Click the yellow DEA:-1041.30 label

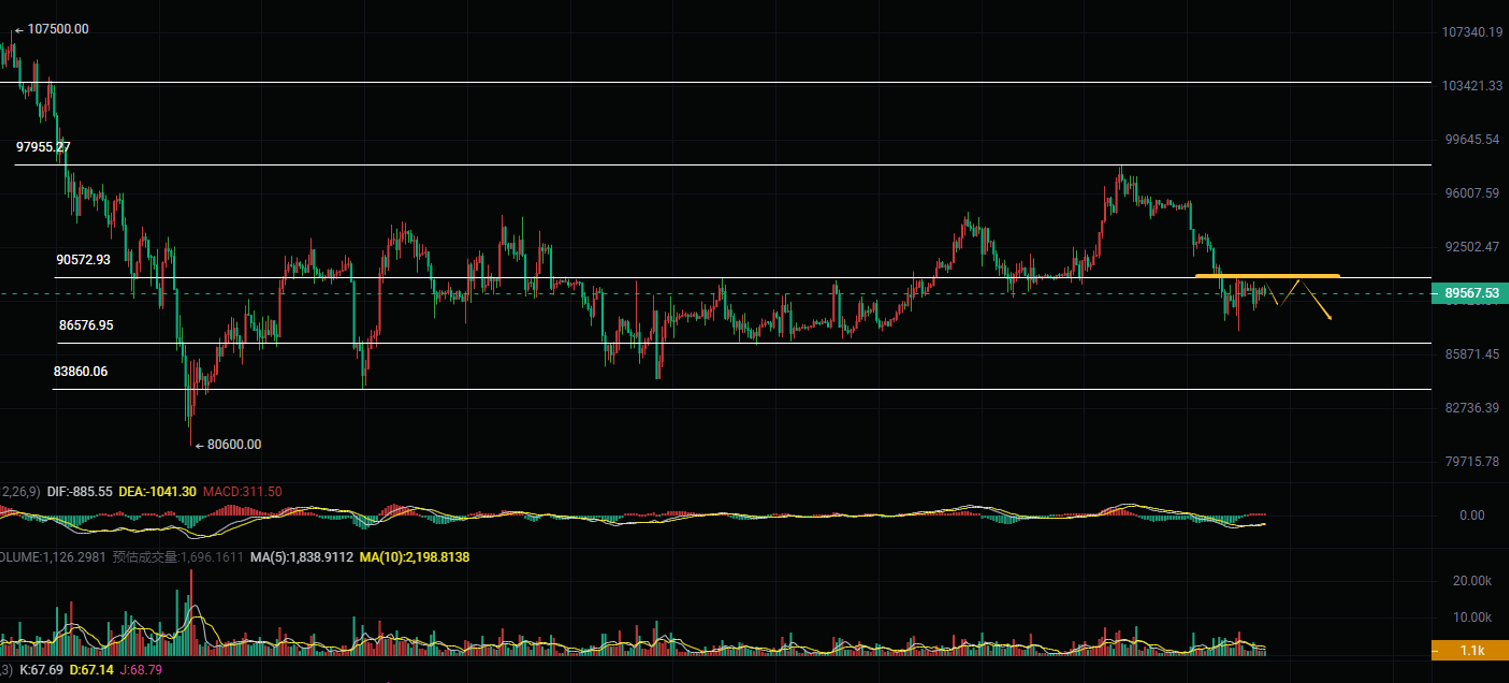tap(157, 492)
